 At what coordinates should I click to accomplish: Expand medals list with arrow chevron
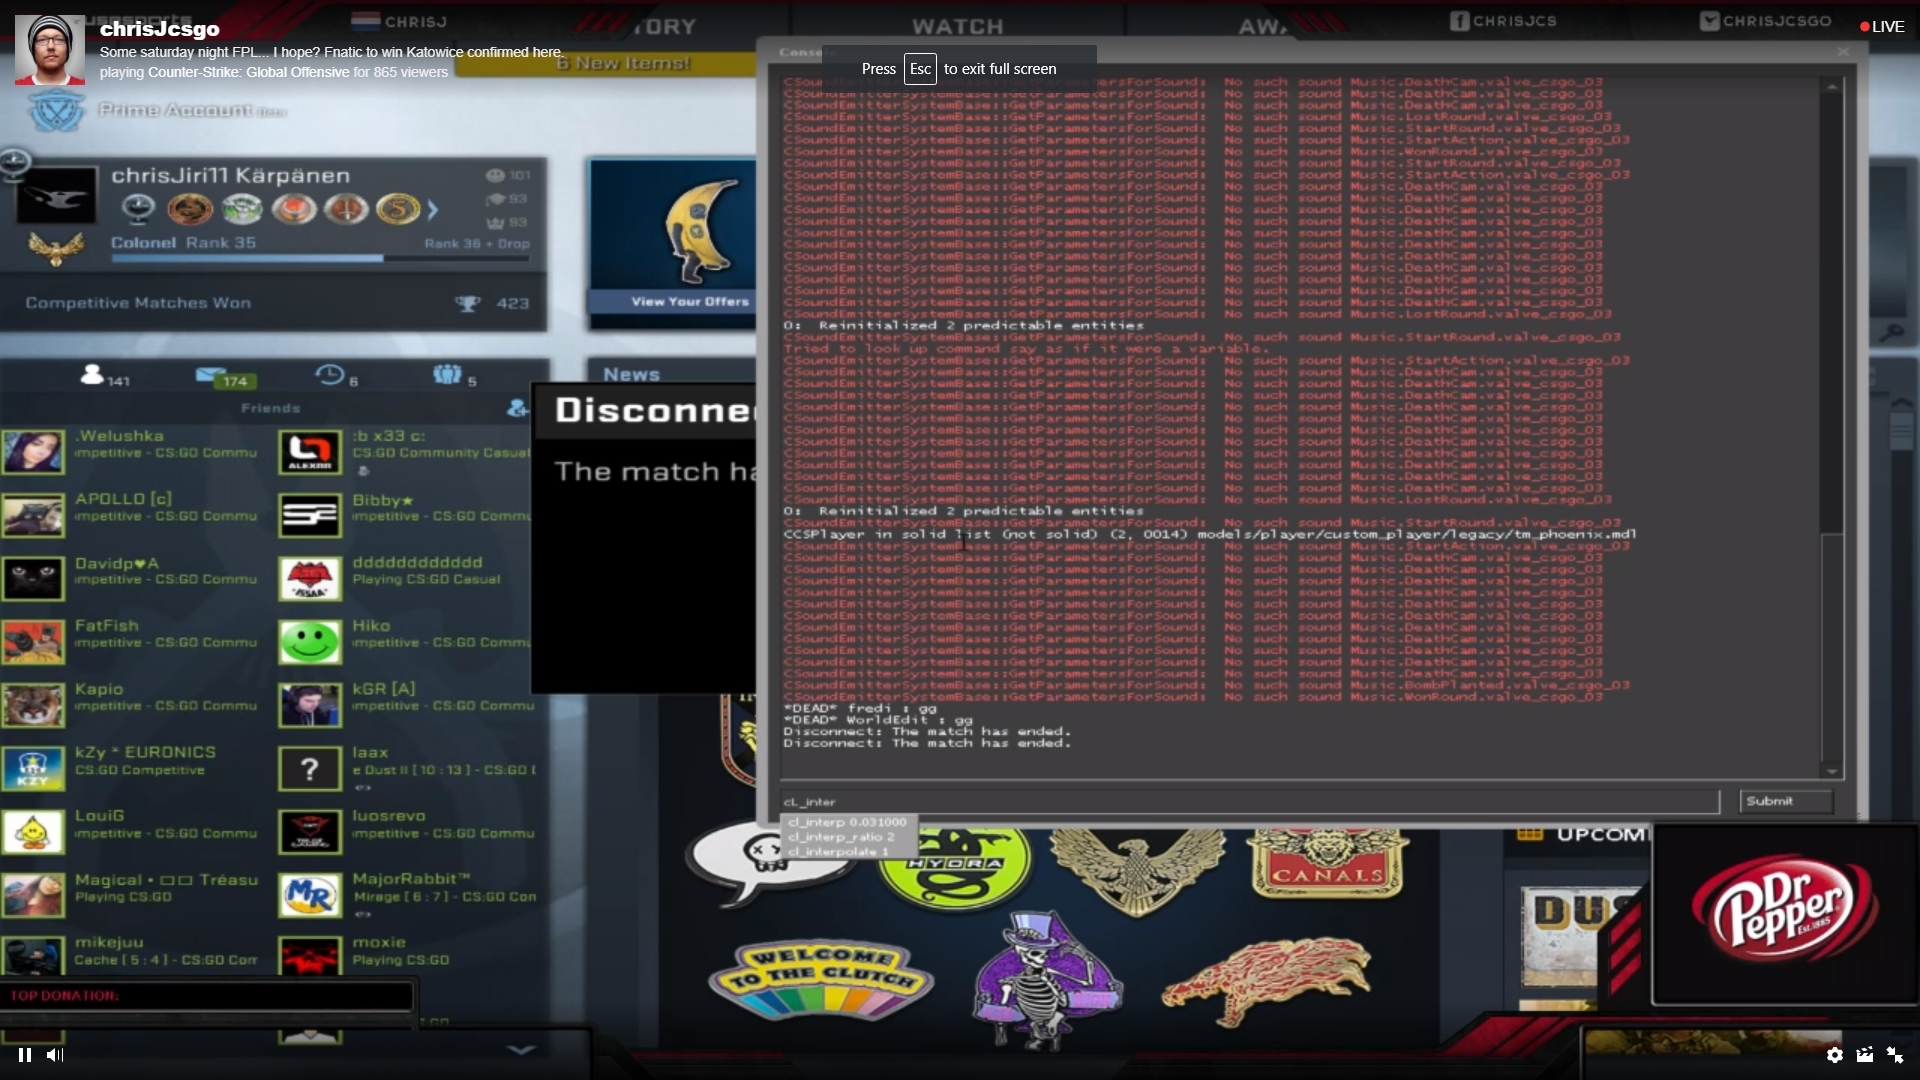pyautogui.click(x=433, y=210)
